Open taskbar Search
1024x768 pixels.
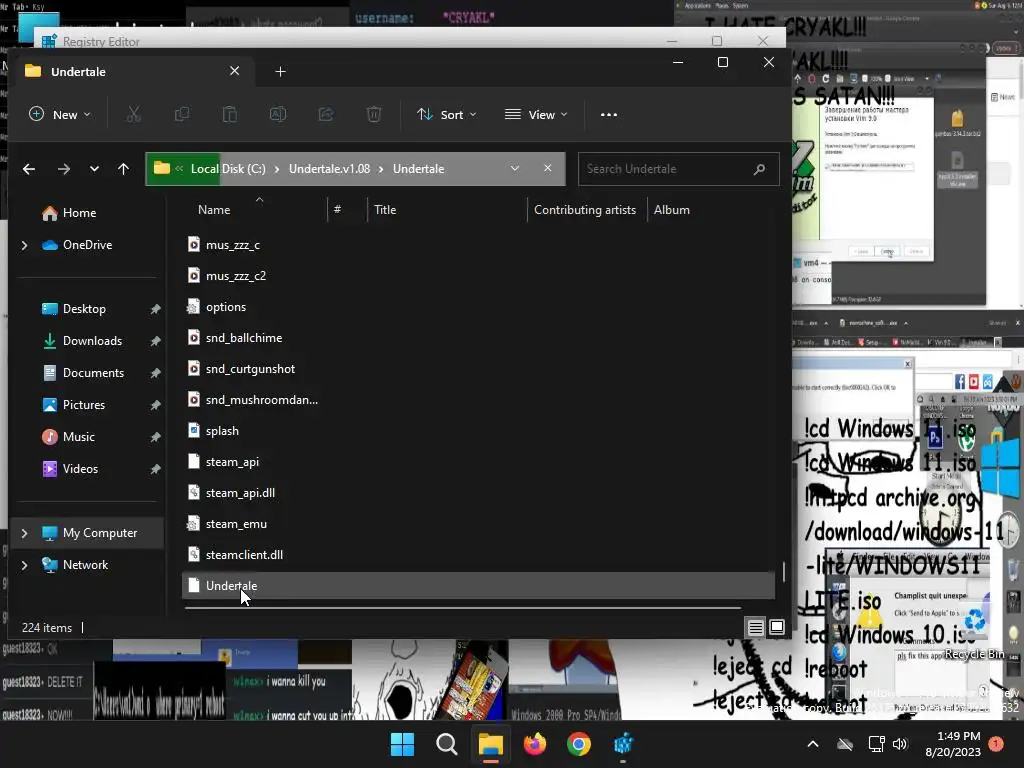tap(447, 744)
